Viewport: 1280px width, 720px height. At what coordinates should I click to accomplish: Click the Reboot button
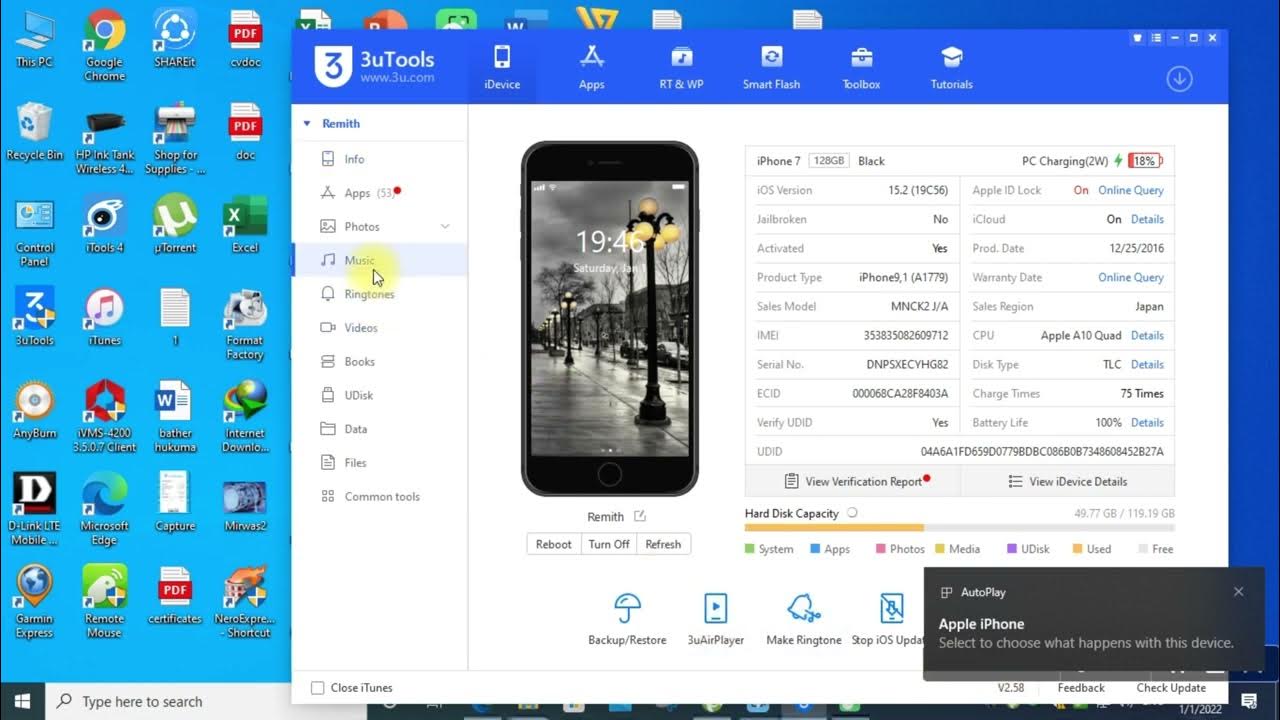553,544
